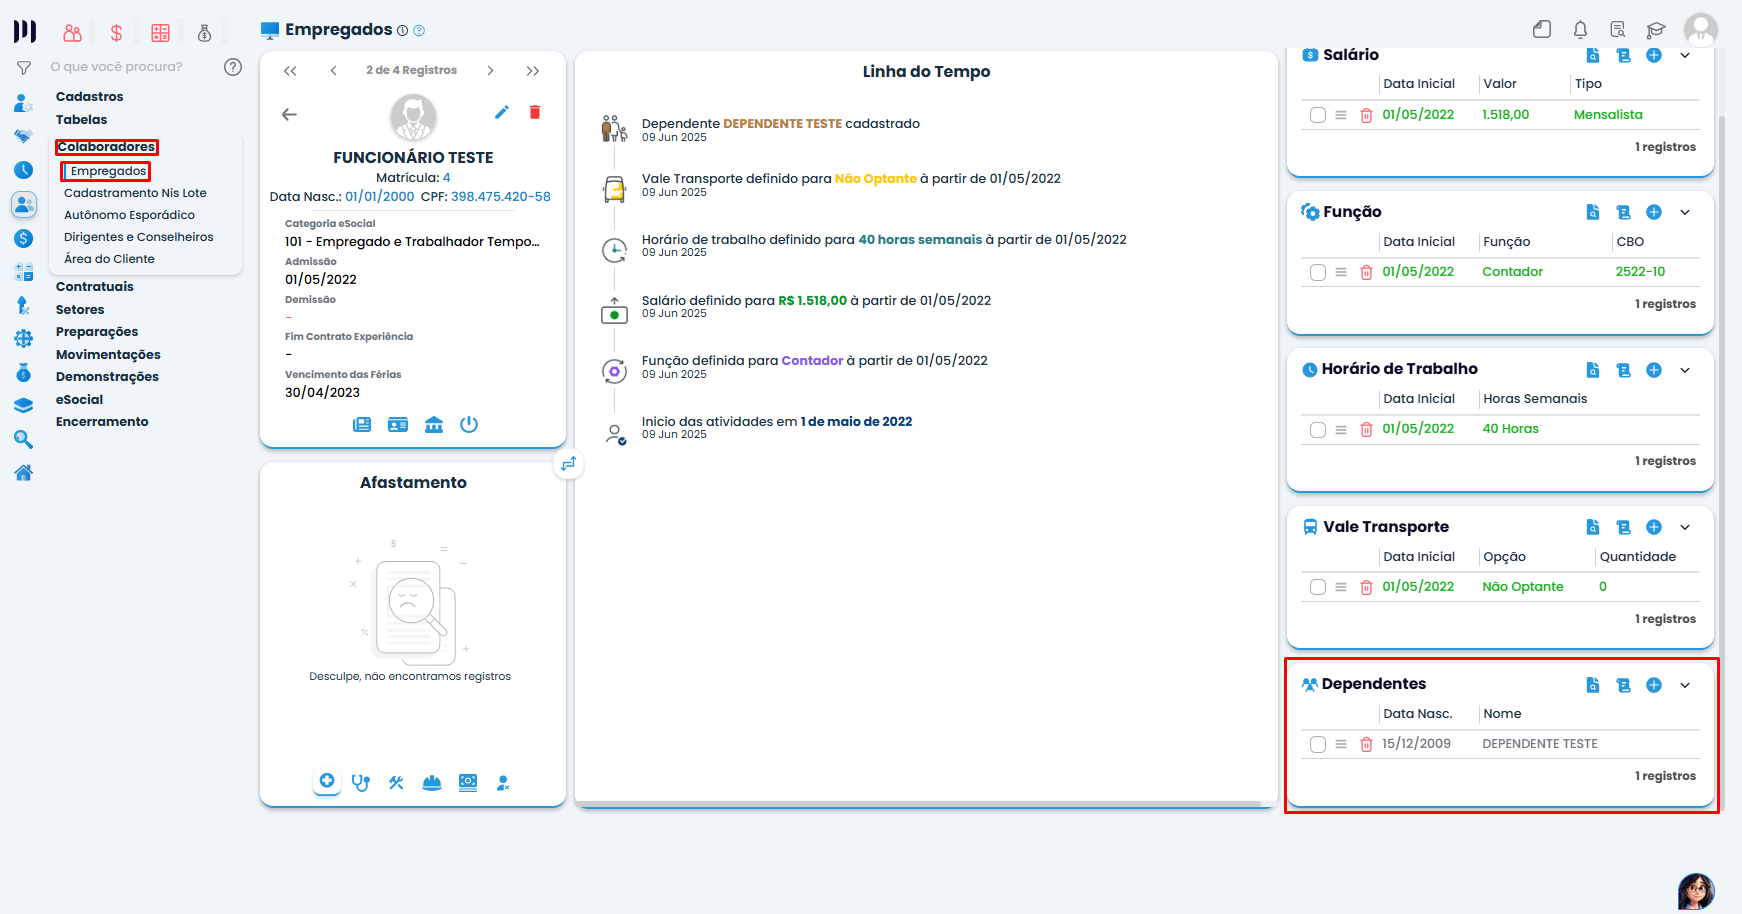Click the stethoscope icon in Afastamento
The height and width of the screenshot is (914, 1742).
[x=361, y=783]
